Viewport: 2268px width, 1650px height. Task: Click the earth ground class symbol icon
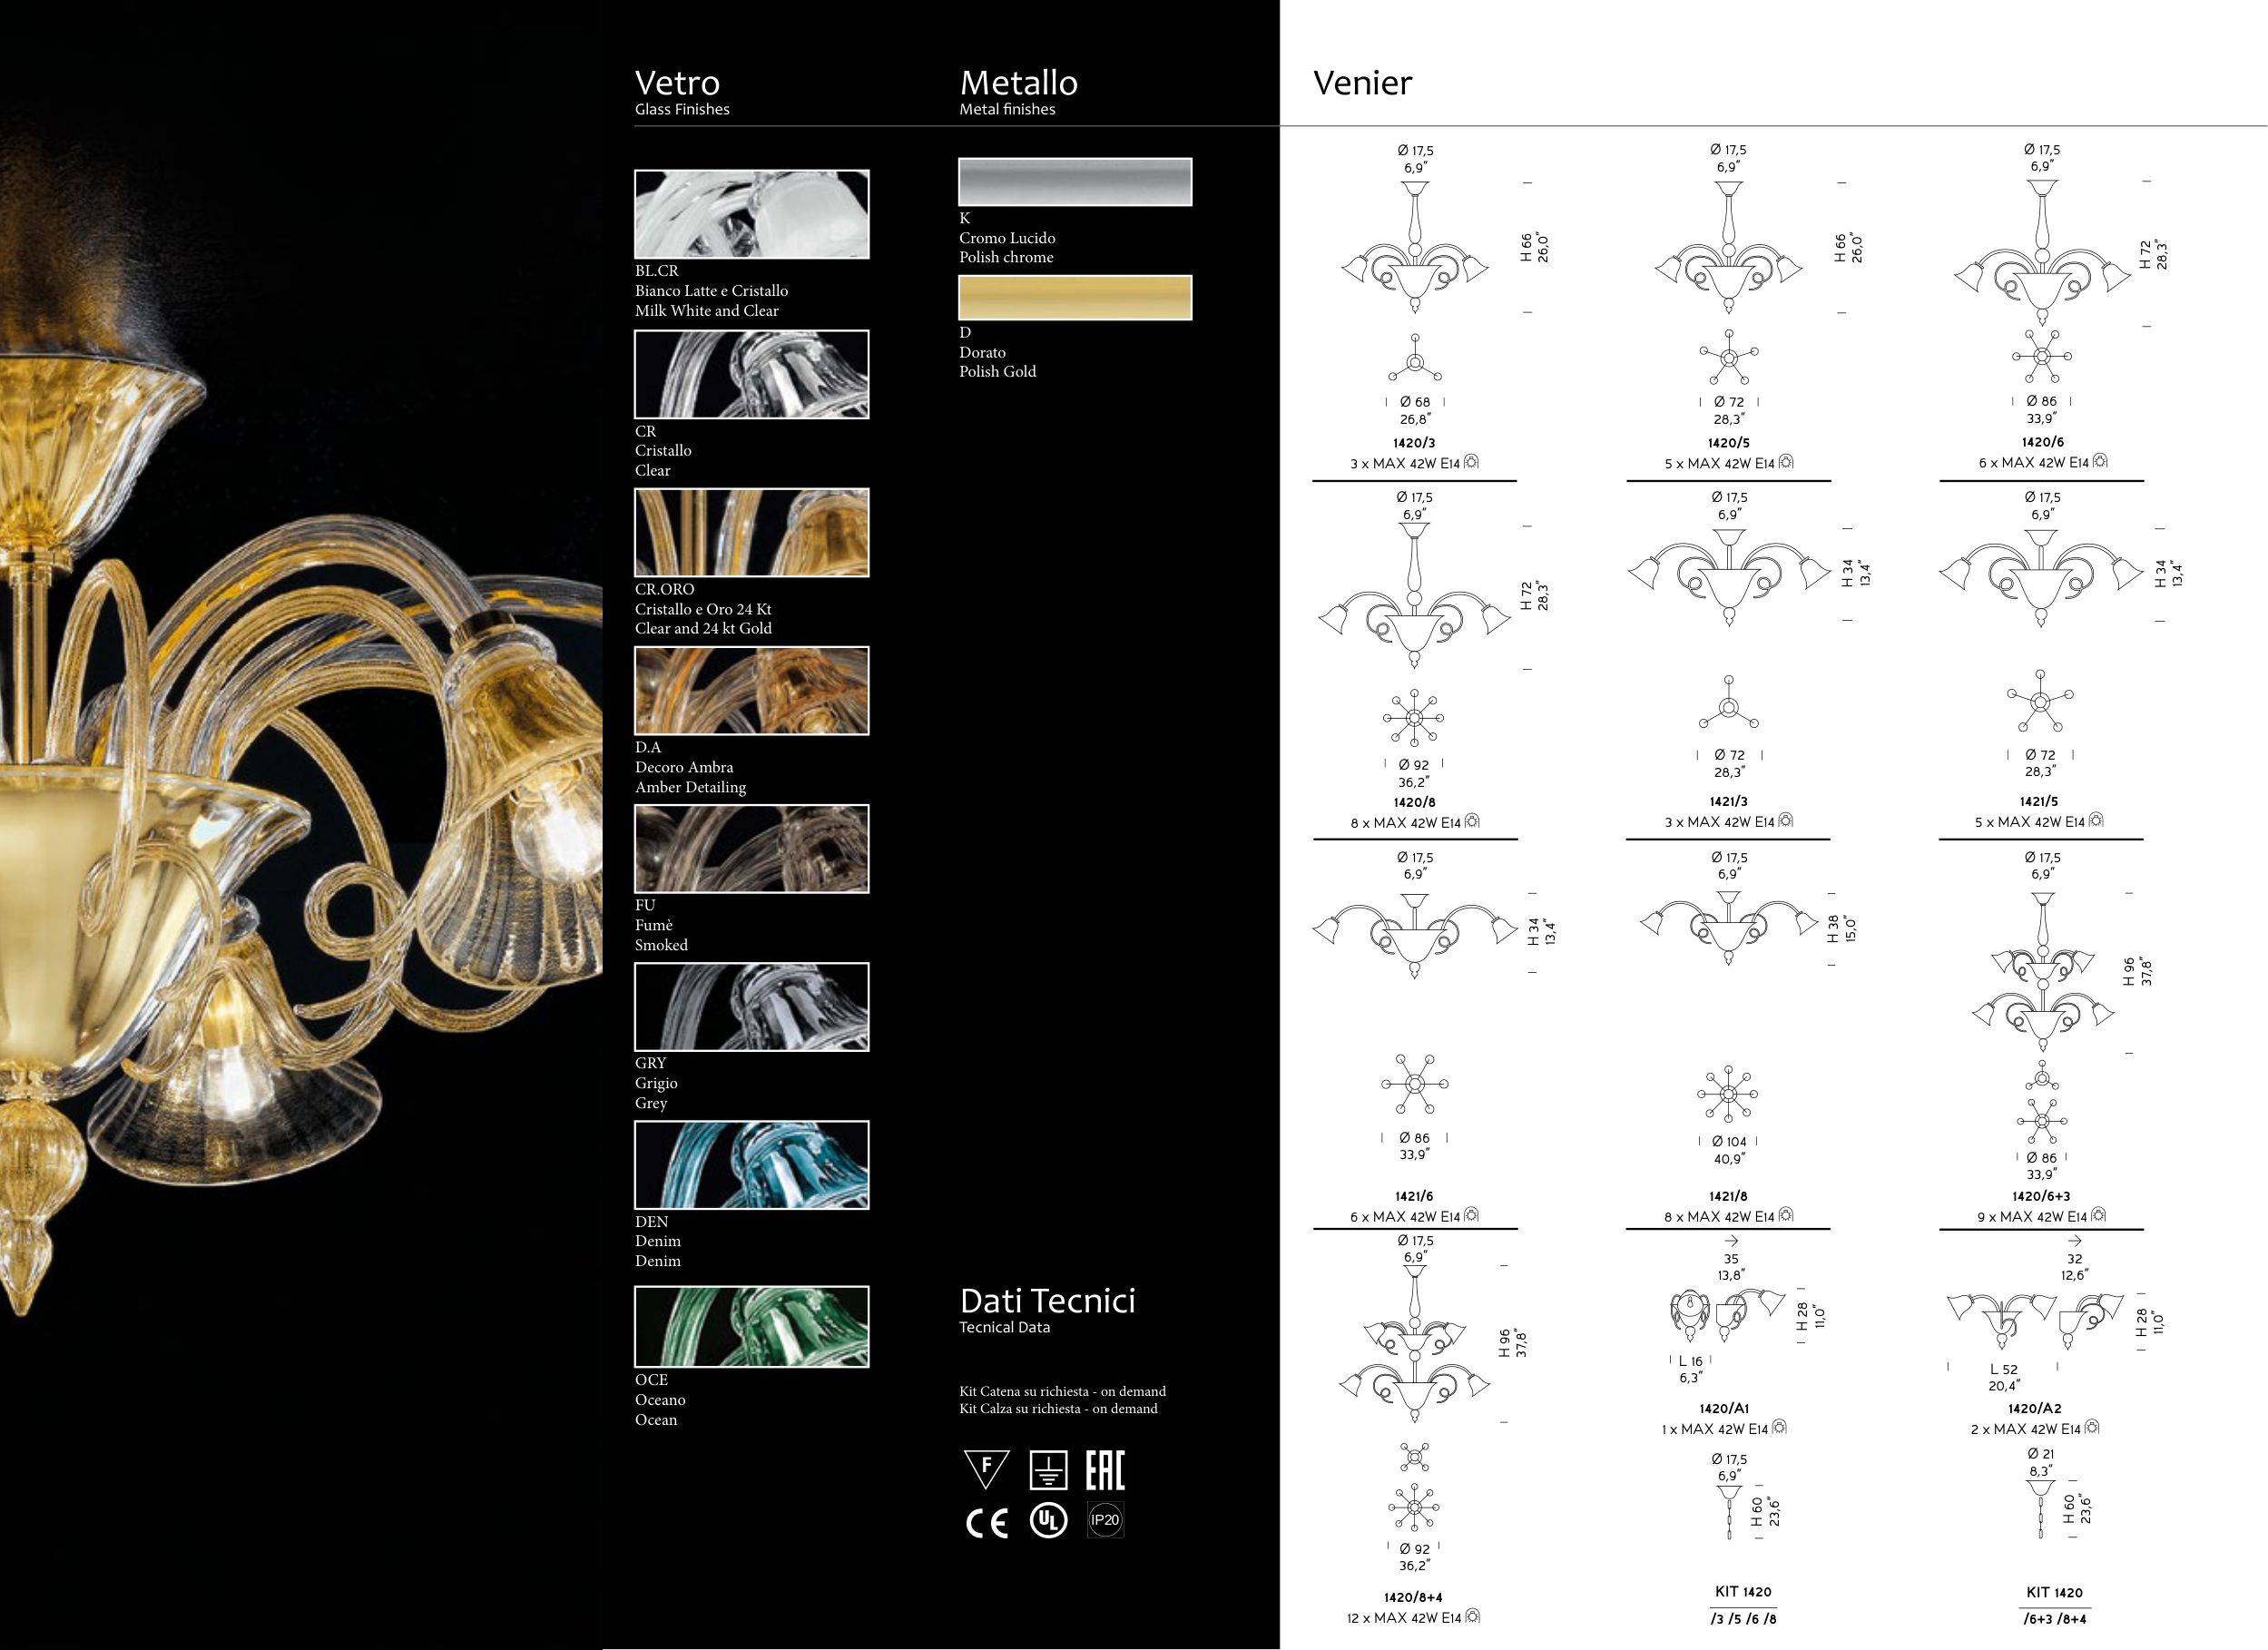[x=1048, y=1470]
